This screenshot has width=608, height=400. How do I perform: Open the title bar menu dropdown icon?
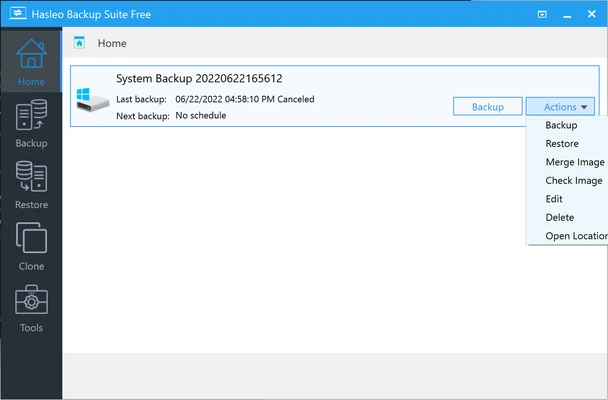(x=542, y=14)
